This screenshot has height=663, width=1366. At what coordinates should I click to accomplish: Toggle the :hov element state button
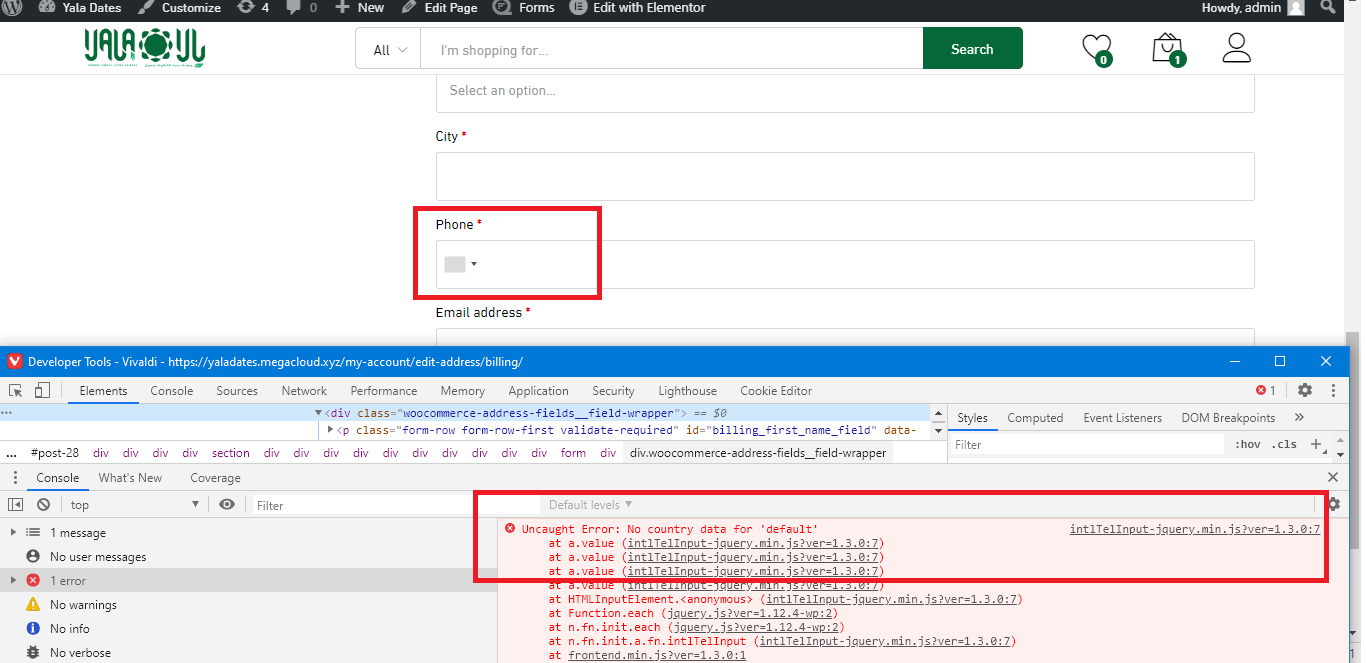[1248, 445]
